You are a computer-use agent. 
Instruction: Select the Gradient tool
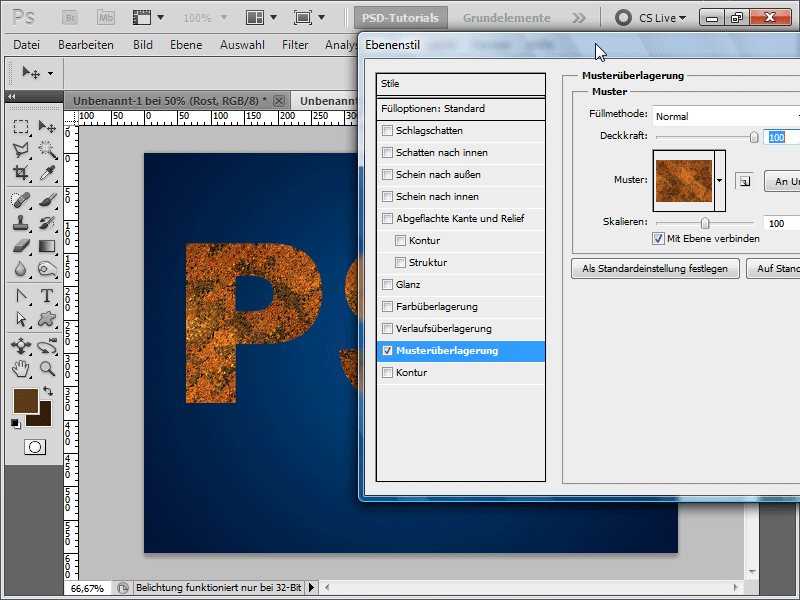[x=47, y=246]
